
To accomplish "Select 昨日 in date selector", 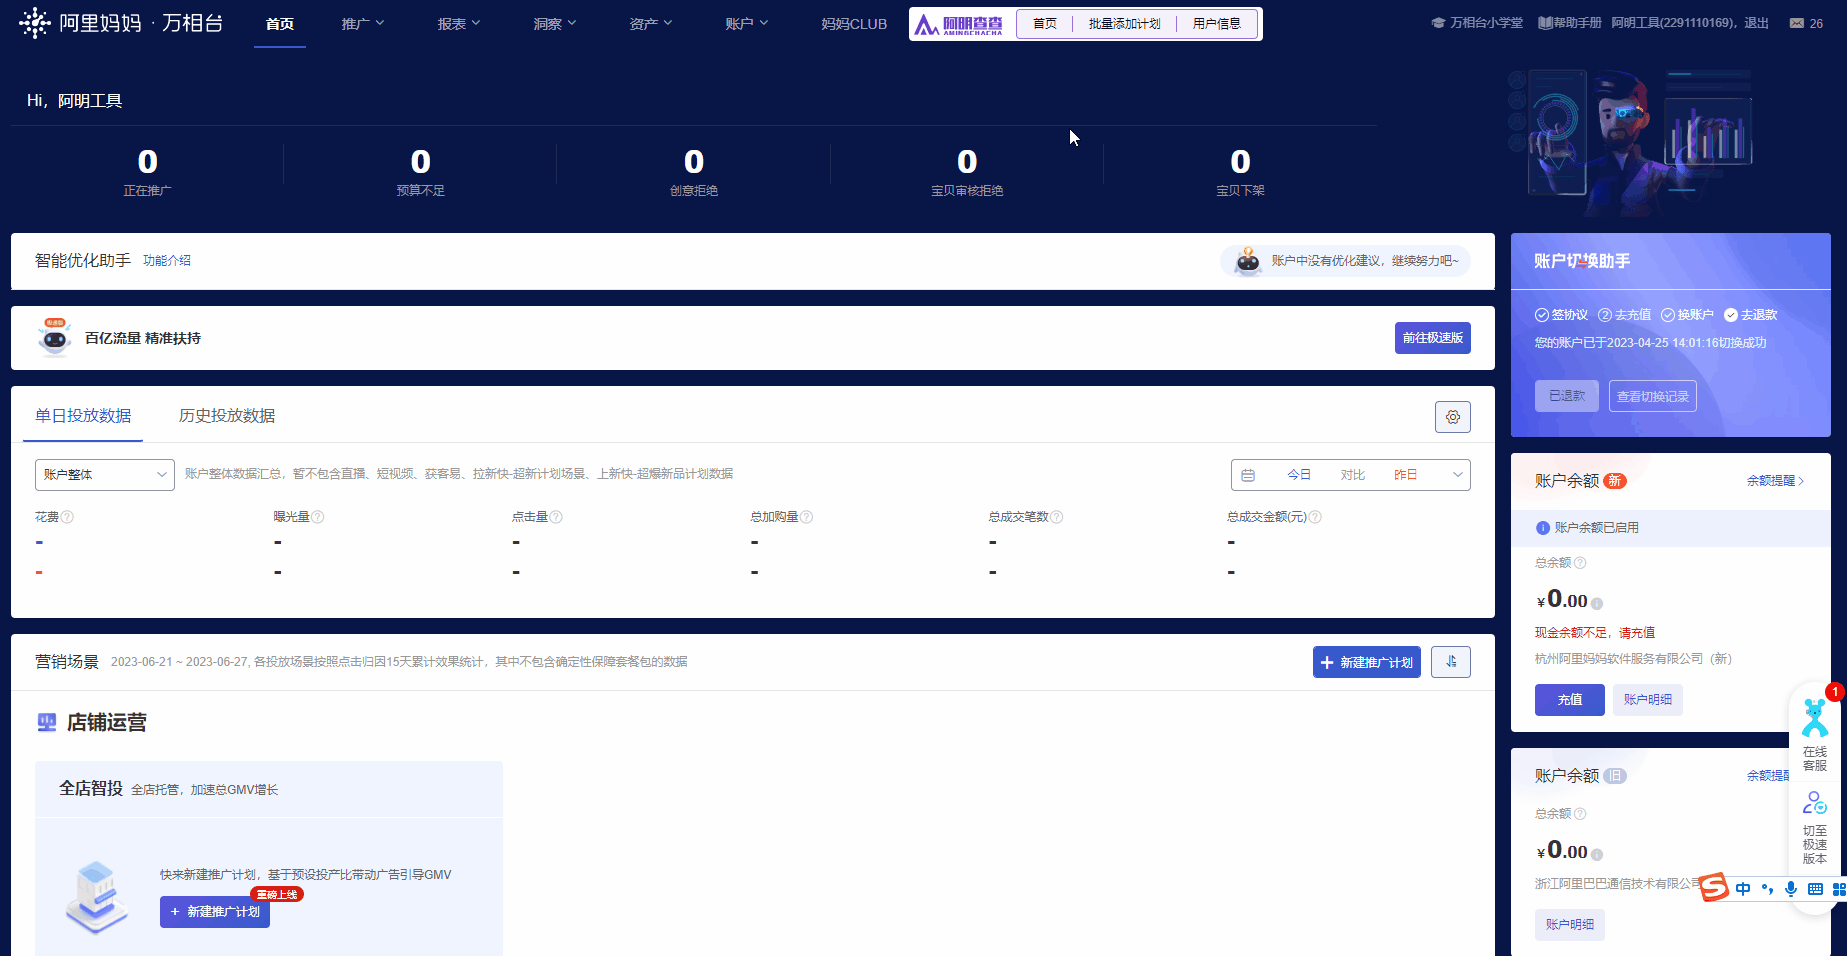I will 1406,475.
